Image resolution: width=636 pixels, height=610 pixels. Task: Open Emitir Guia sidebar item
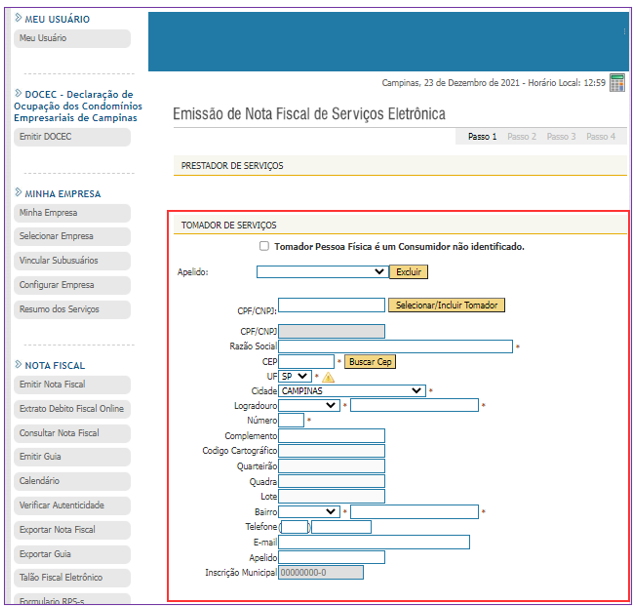(72, 457)
